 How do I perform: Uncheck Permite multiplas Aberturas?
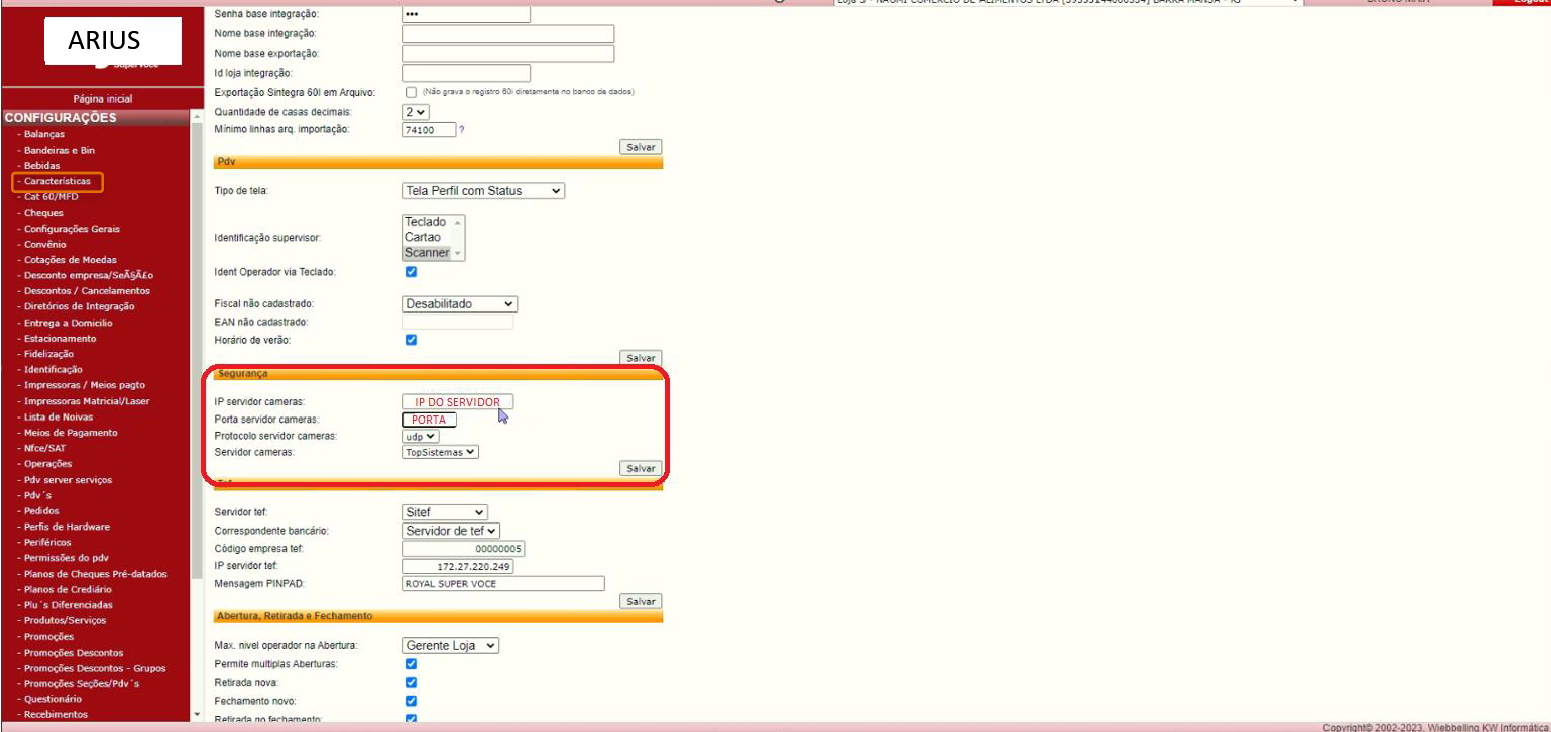tap(411, 664)
